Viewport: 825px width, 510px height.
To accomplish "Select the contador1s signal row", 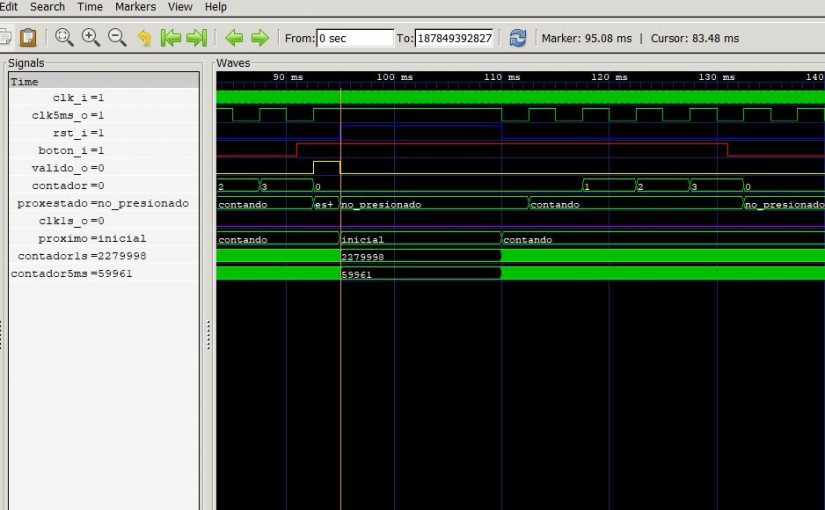I will [x=104, y=256].
